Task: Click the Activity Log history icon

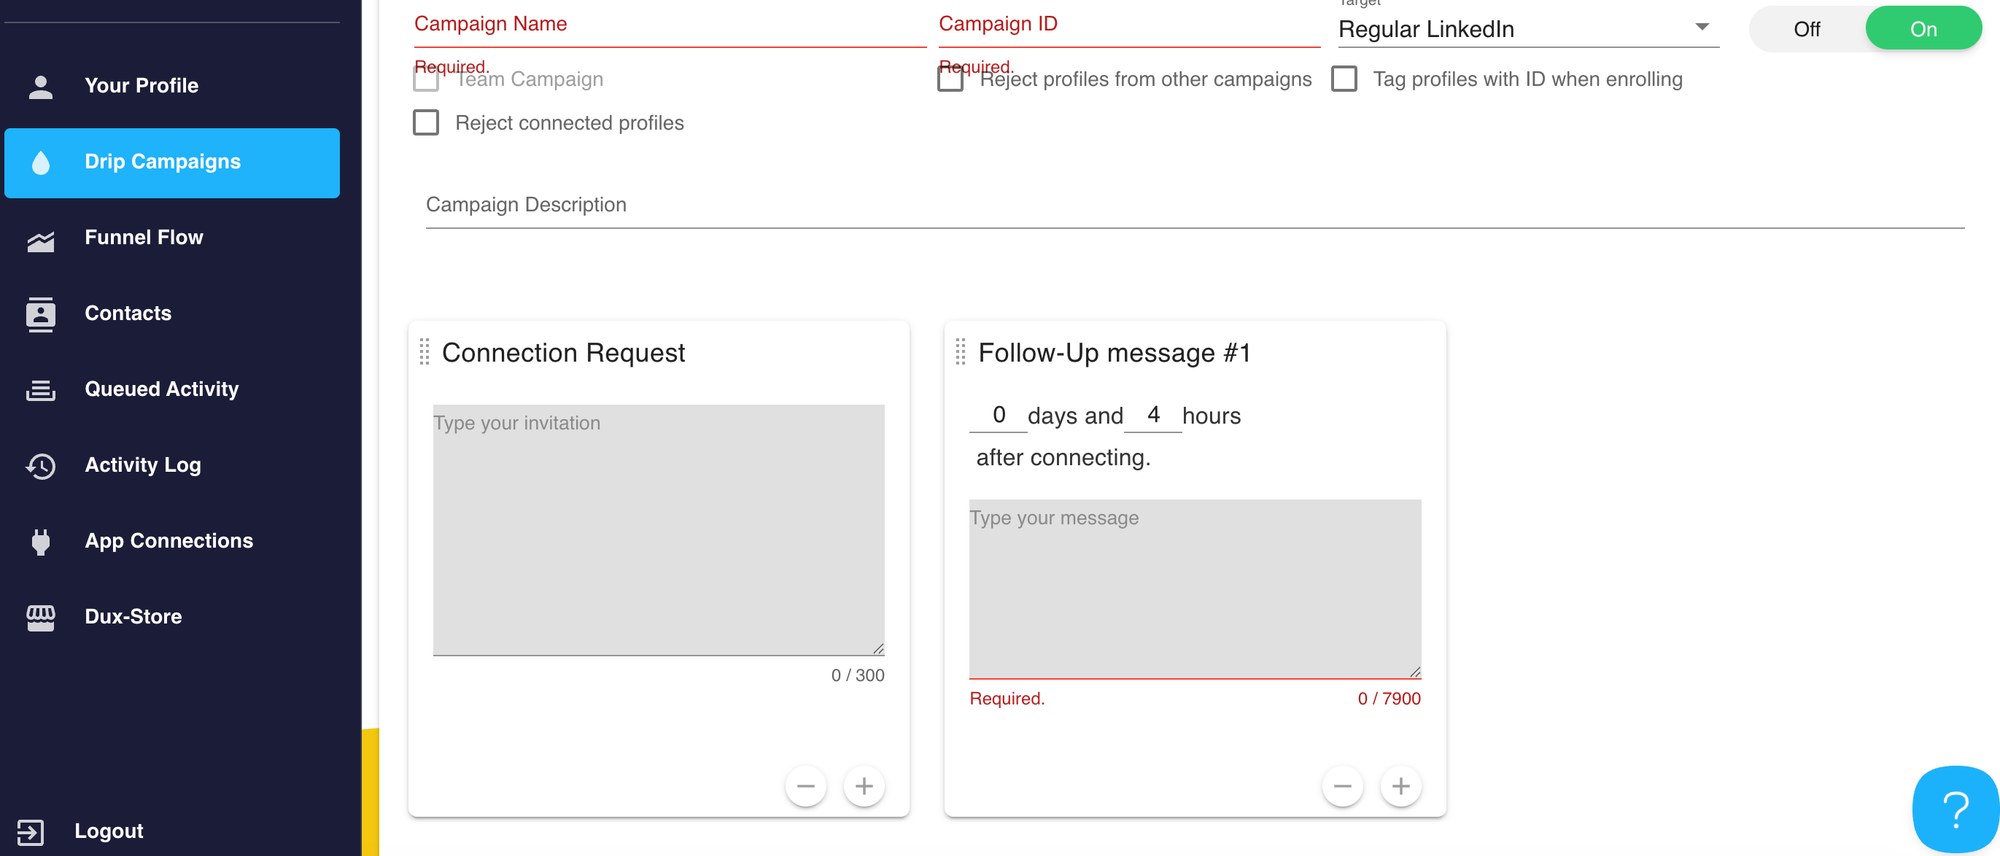Action: pos(41,466)
